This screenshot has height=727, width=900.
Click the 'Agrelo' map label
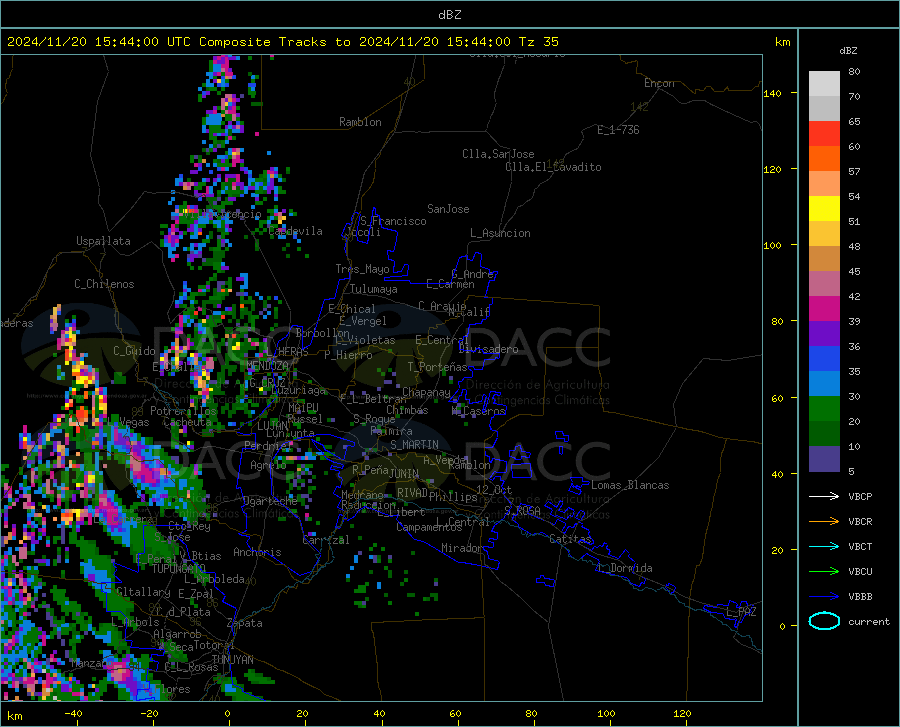click(x=268, y=465)
